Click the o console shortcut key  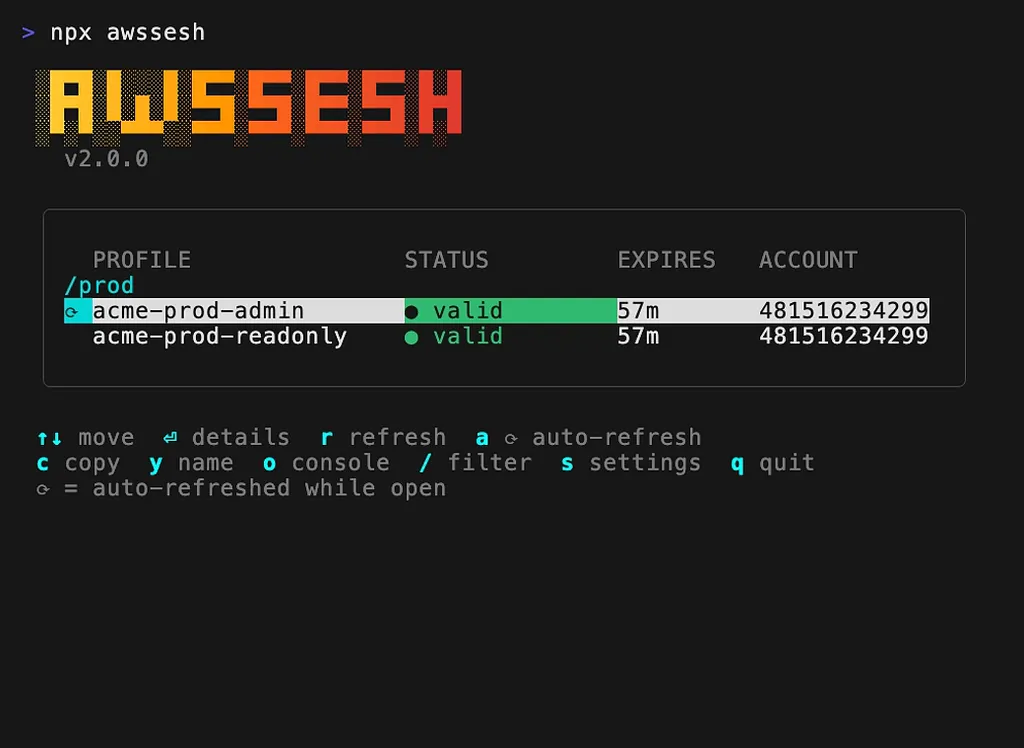269,463
